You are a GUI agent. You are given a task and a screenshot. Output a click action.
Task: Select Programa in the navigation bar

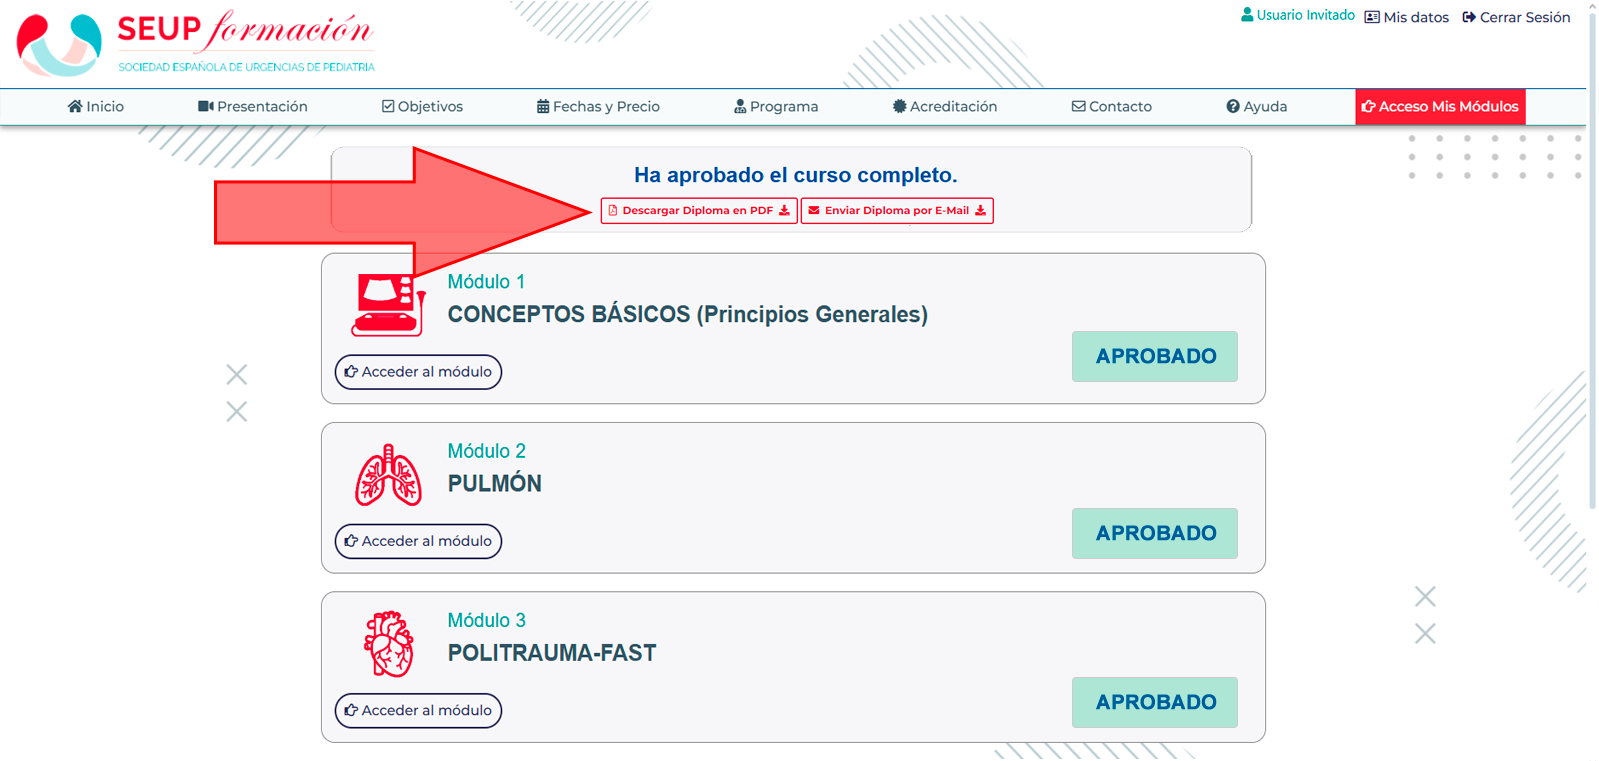(776, 106)
